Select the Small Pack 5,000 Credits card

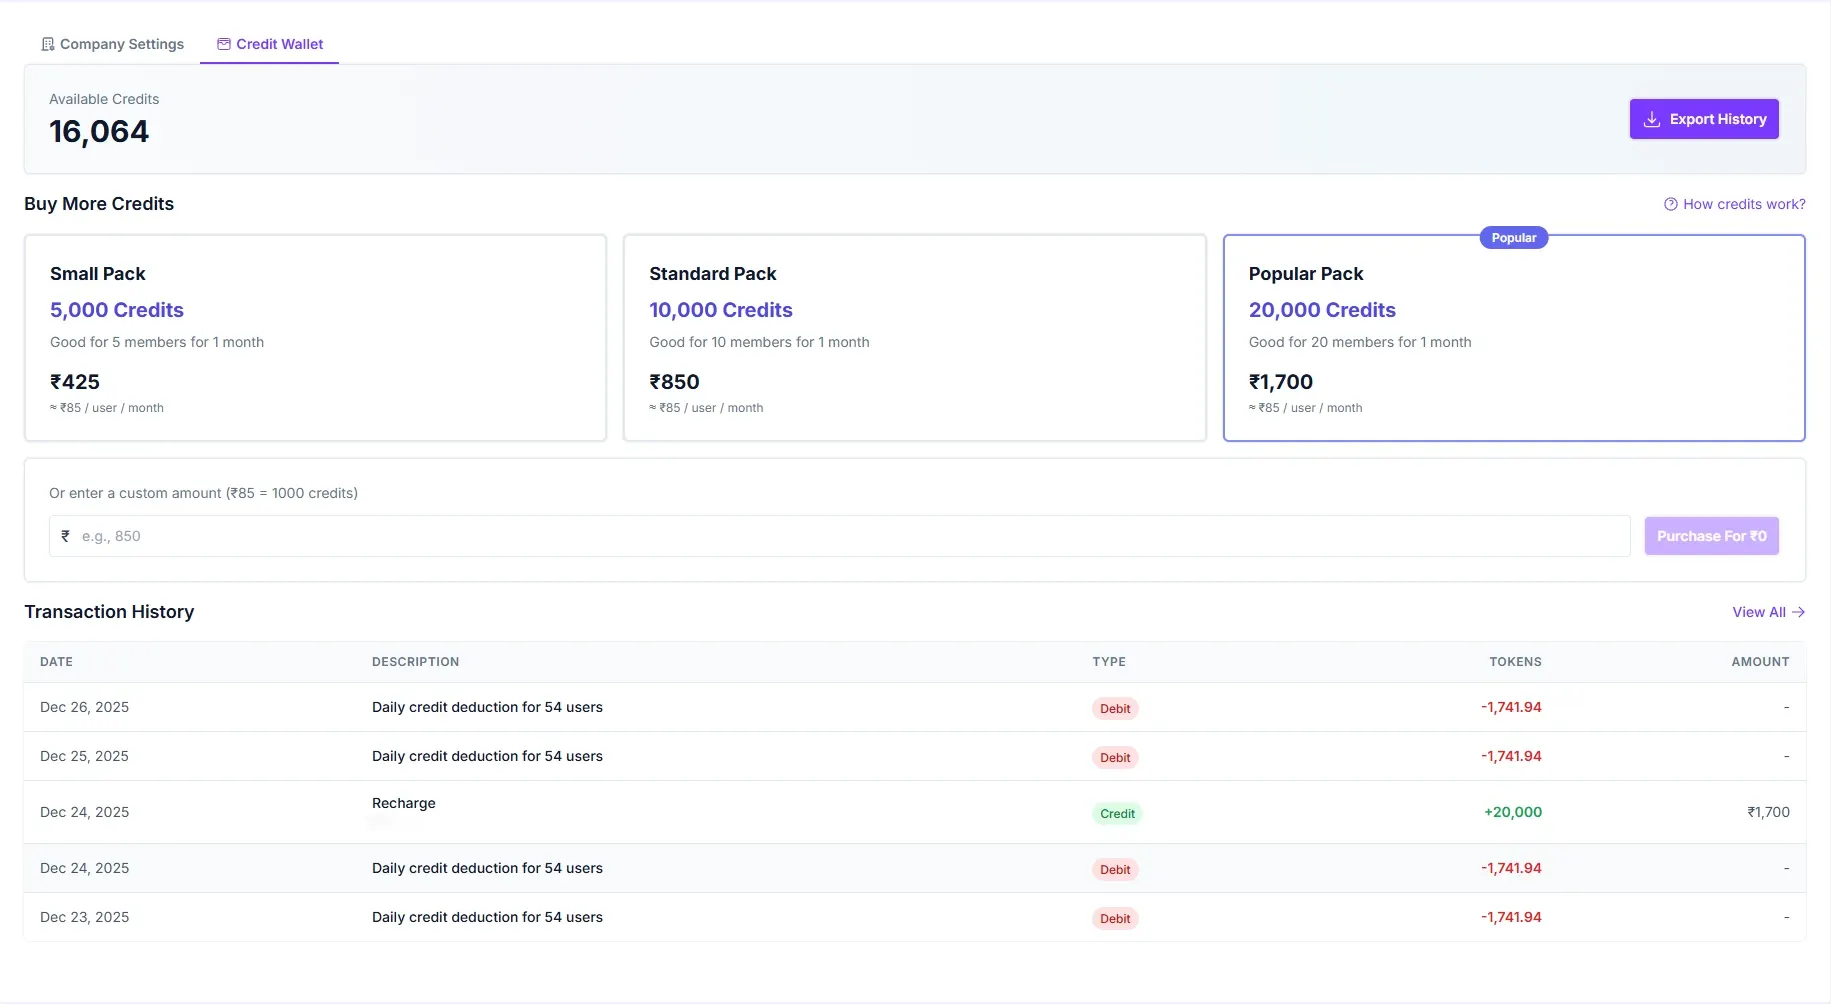click(x=315, y=337)
